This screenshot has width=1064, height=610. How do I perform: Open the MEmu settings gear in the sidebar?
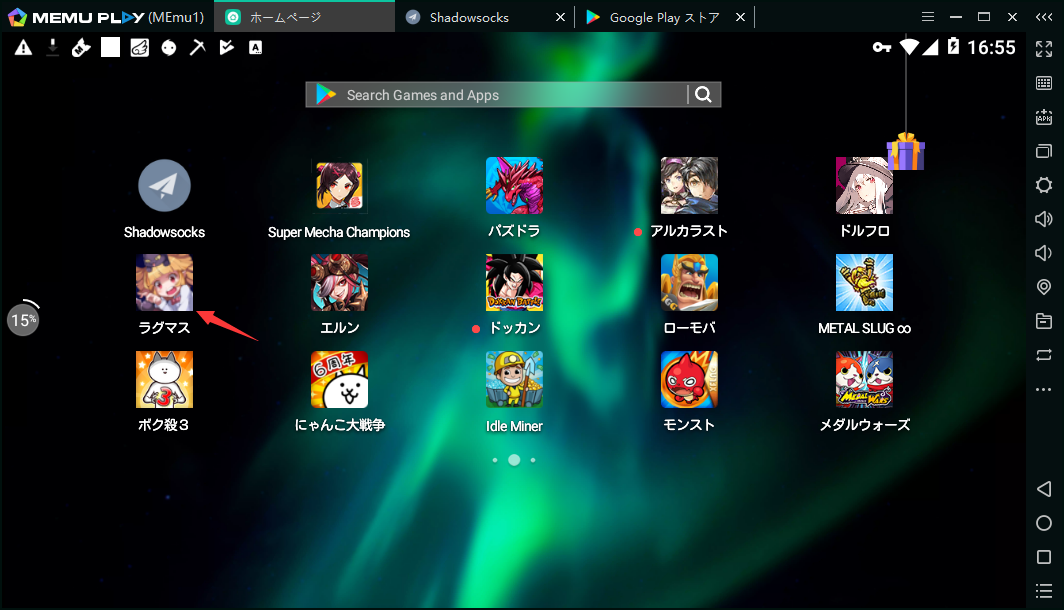(x=1044, y=185)
